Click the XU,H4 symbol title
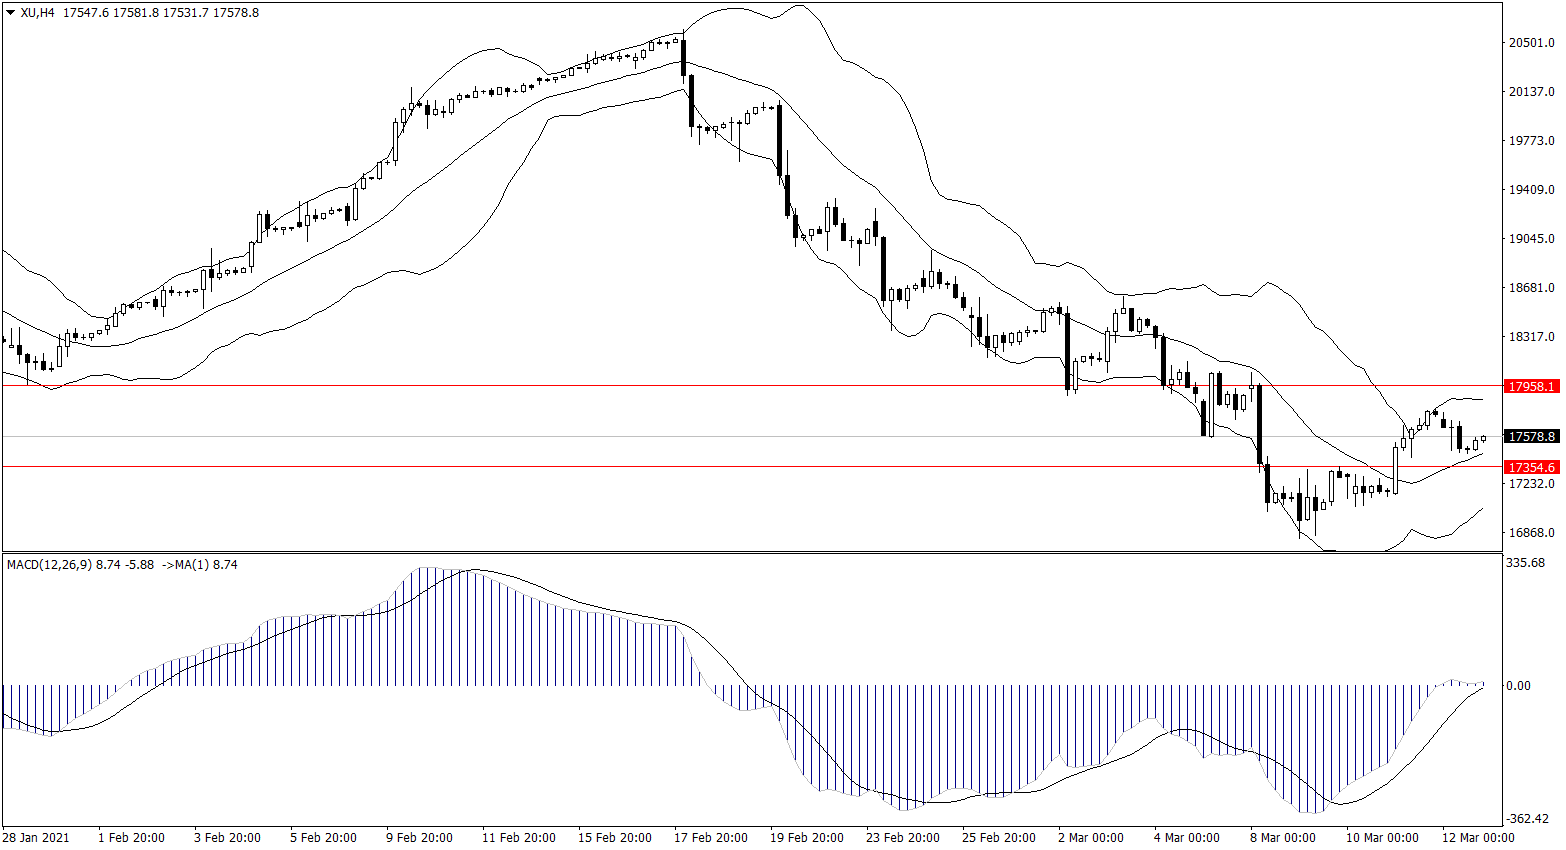This screenshot has width=1566, height=850. coord(38,13)
